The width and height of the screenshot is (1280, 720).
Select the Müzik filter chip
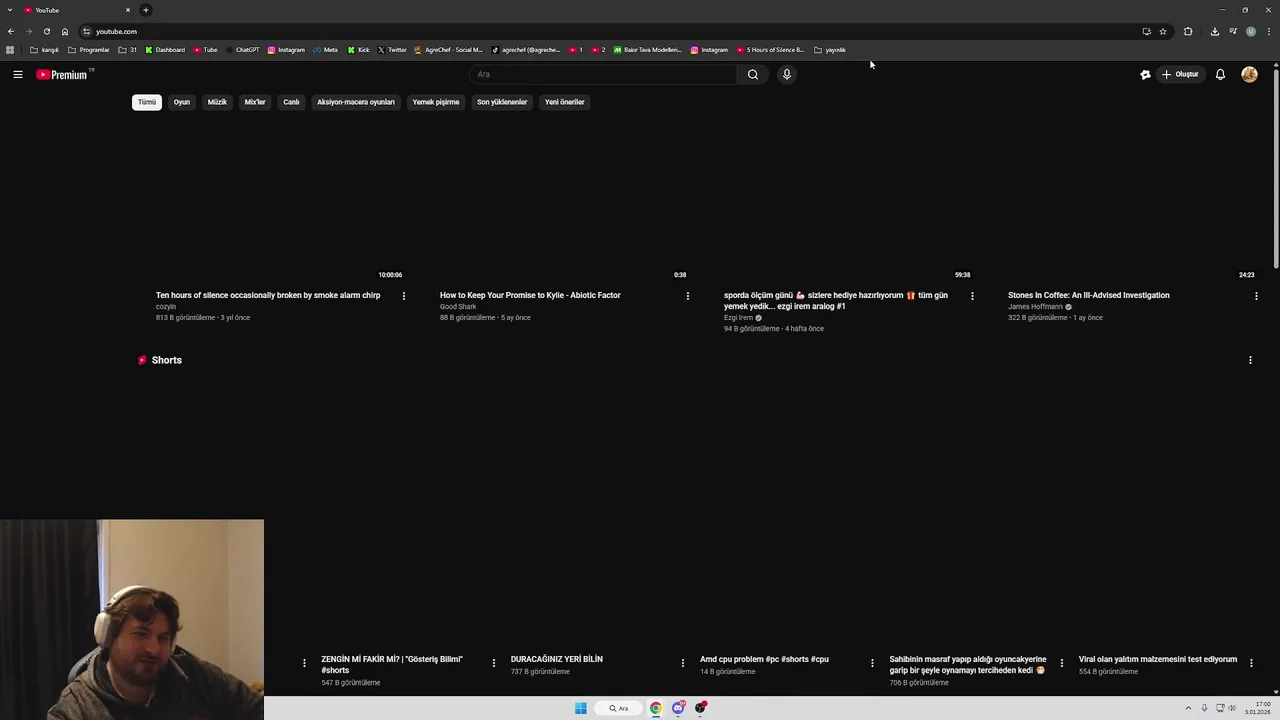[217, 102]
